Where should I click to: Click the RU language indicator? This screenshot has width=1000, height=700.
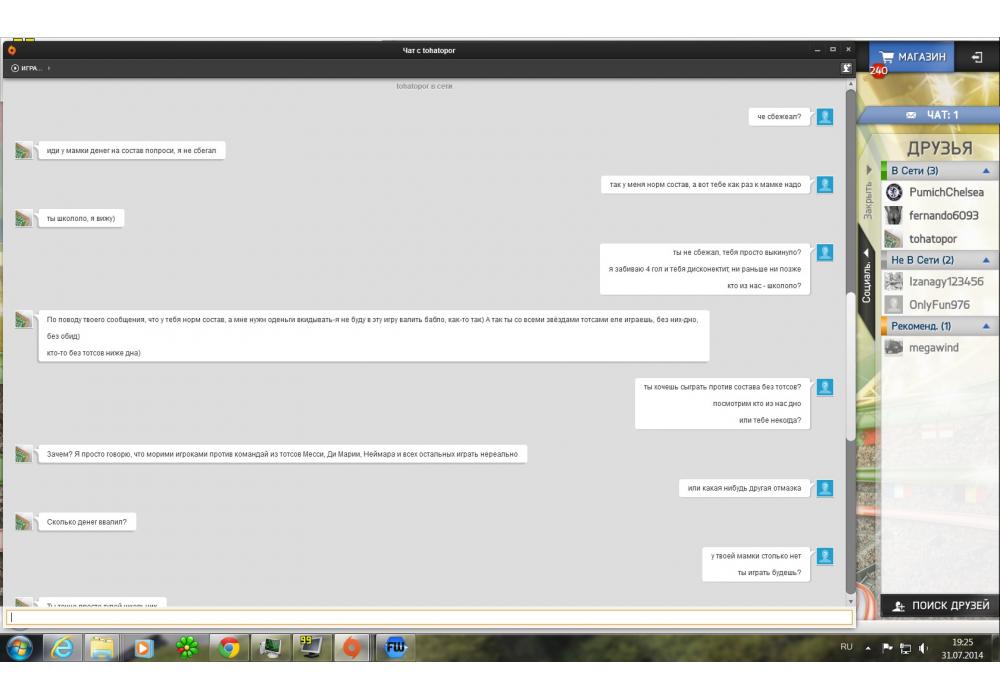(846, 647)
